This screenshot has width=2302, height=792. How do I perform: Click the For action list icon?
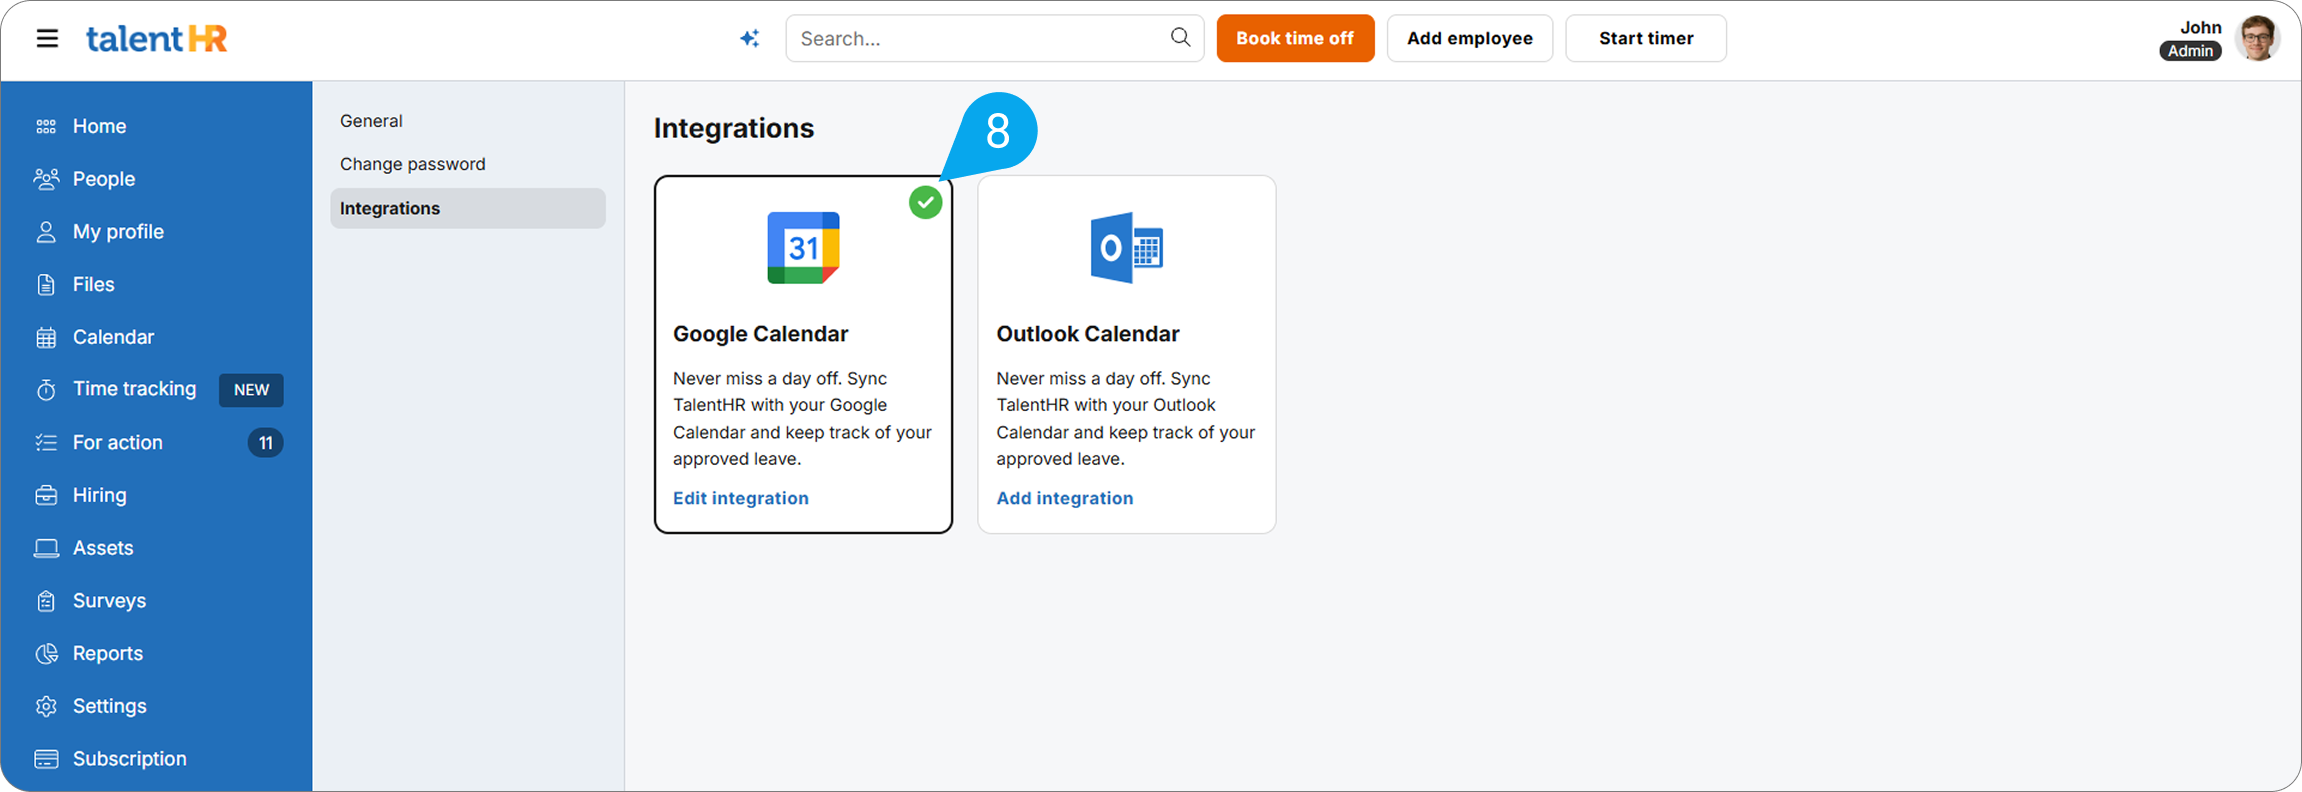tap(46, 442)
